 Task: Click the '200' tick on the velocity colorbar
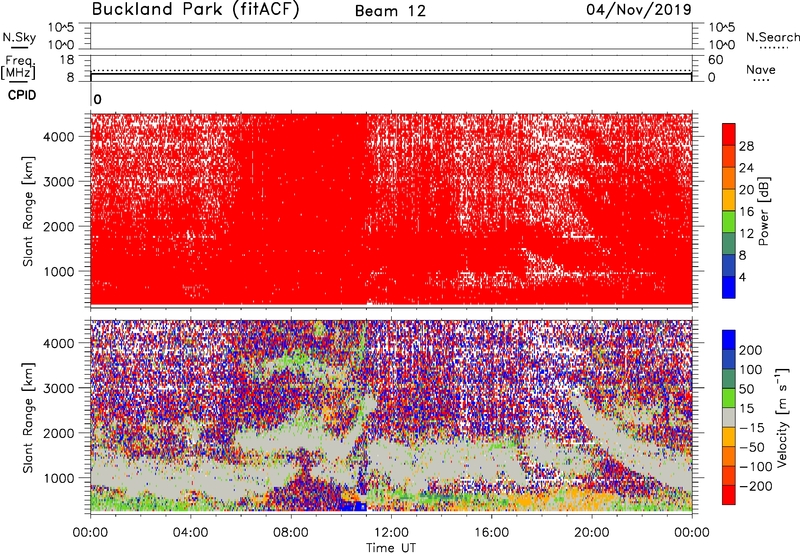751,350
